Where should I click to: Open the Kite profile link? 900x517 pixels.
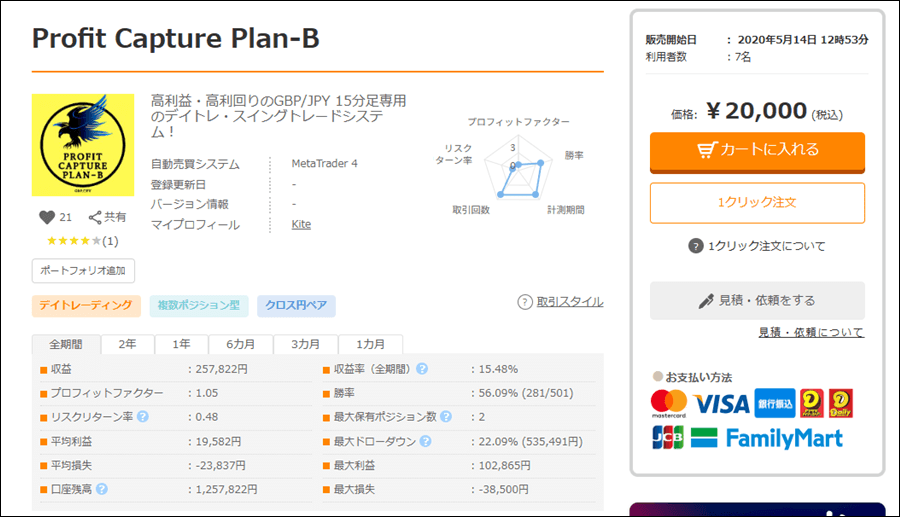click(x=301, y=224)
